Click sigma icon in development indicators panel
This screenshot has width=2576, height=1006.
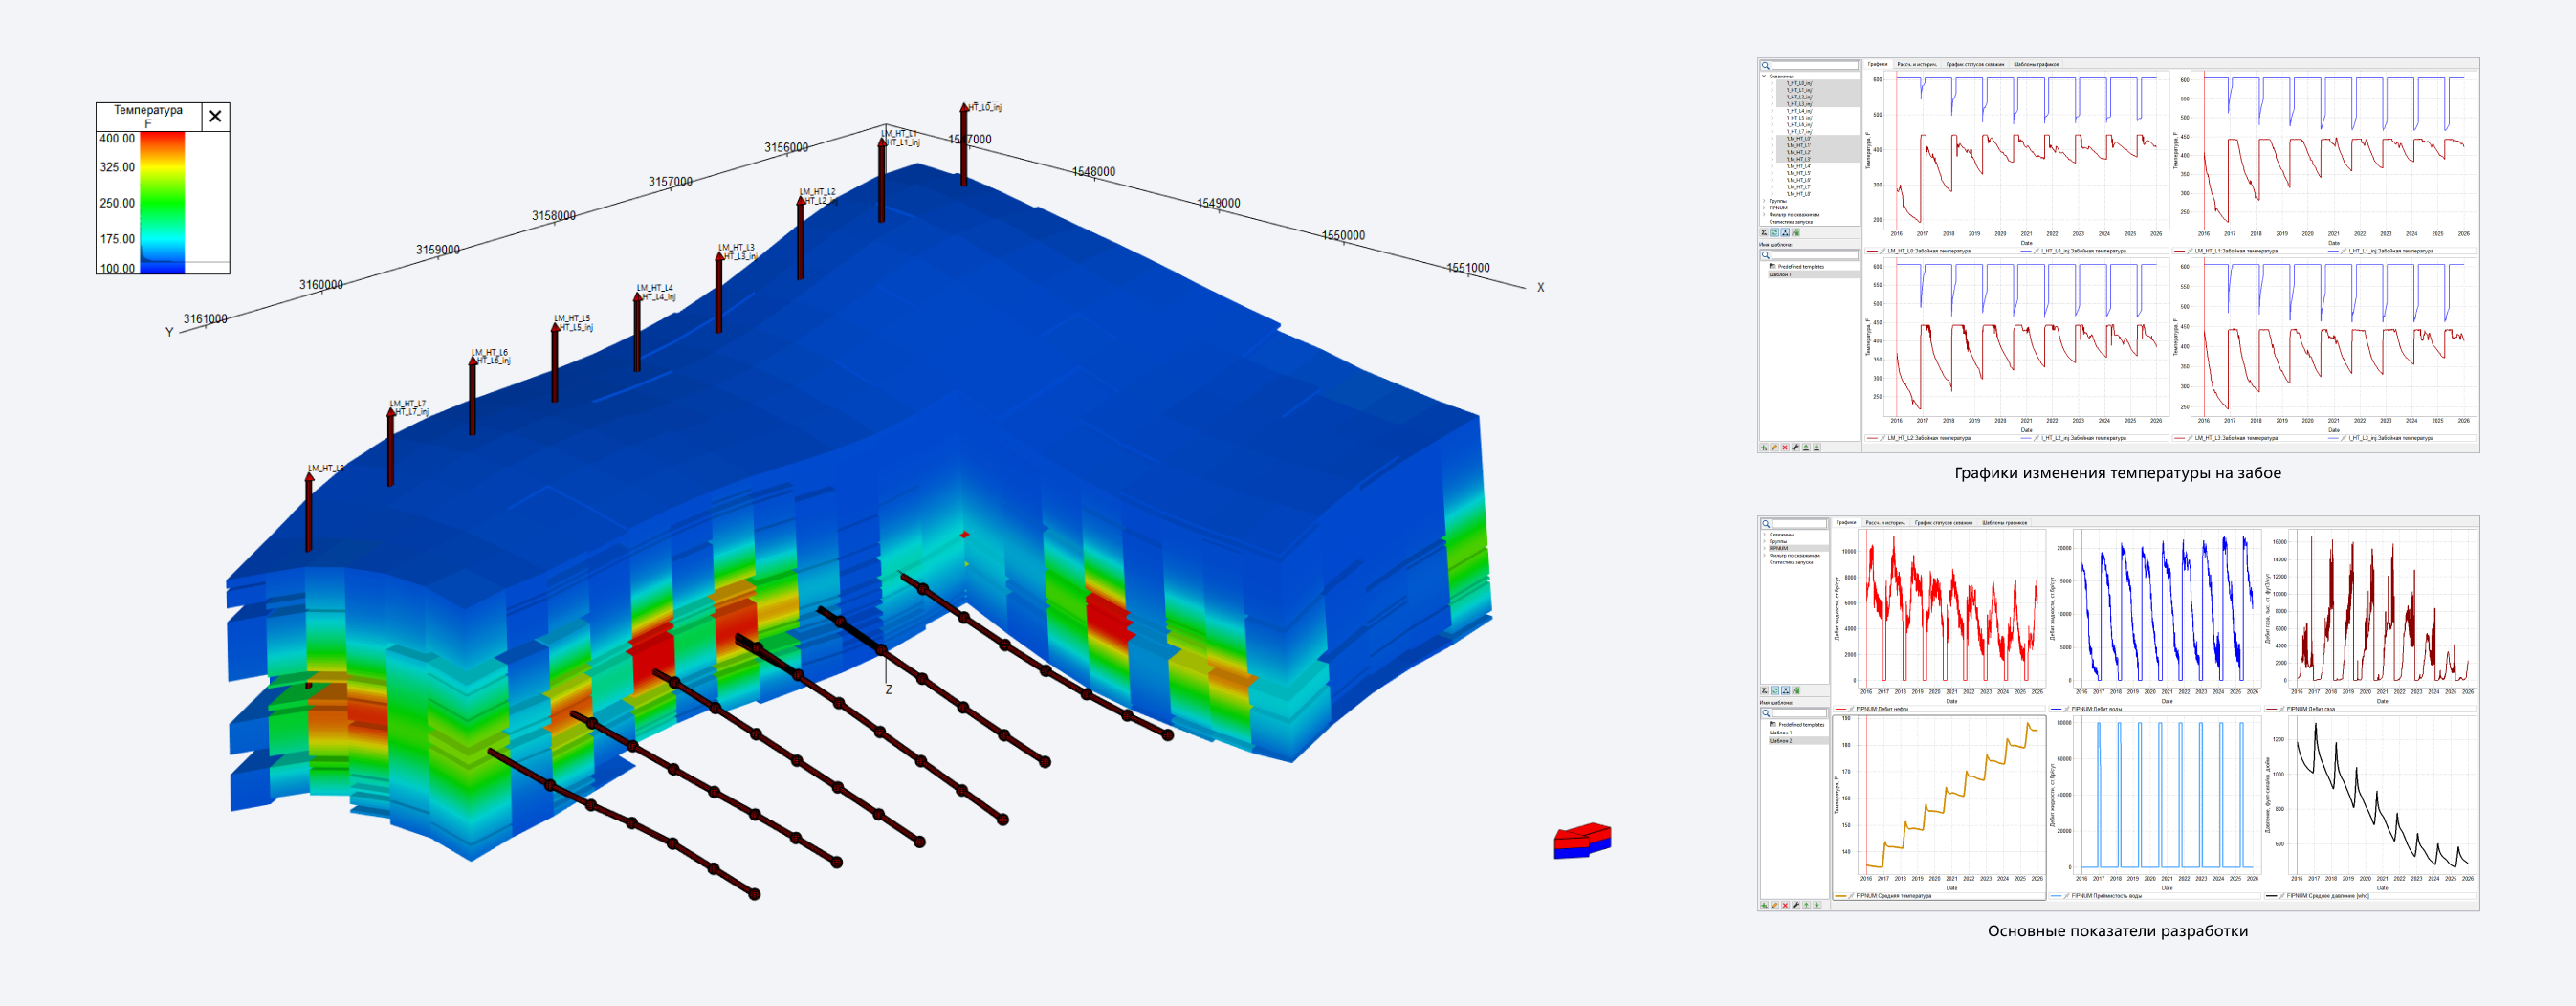(1765, 691)
